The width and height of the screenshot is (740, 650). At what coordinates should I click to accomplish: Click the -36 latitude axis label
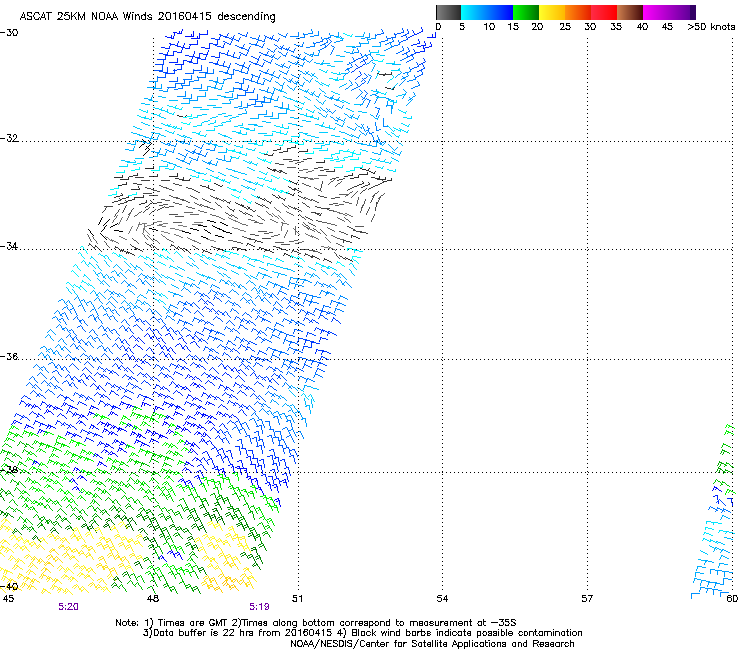[x=9, y=356]
